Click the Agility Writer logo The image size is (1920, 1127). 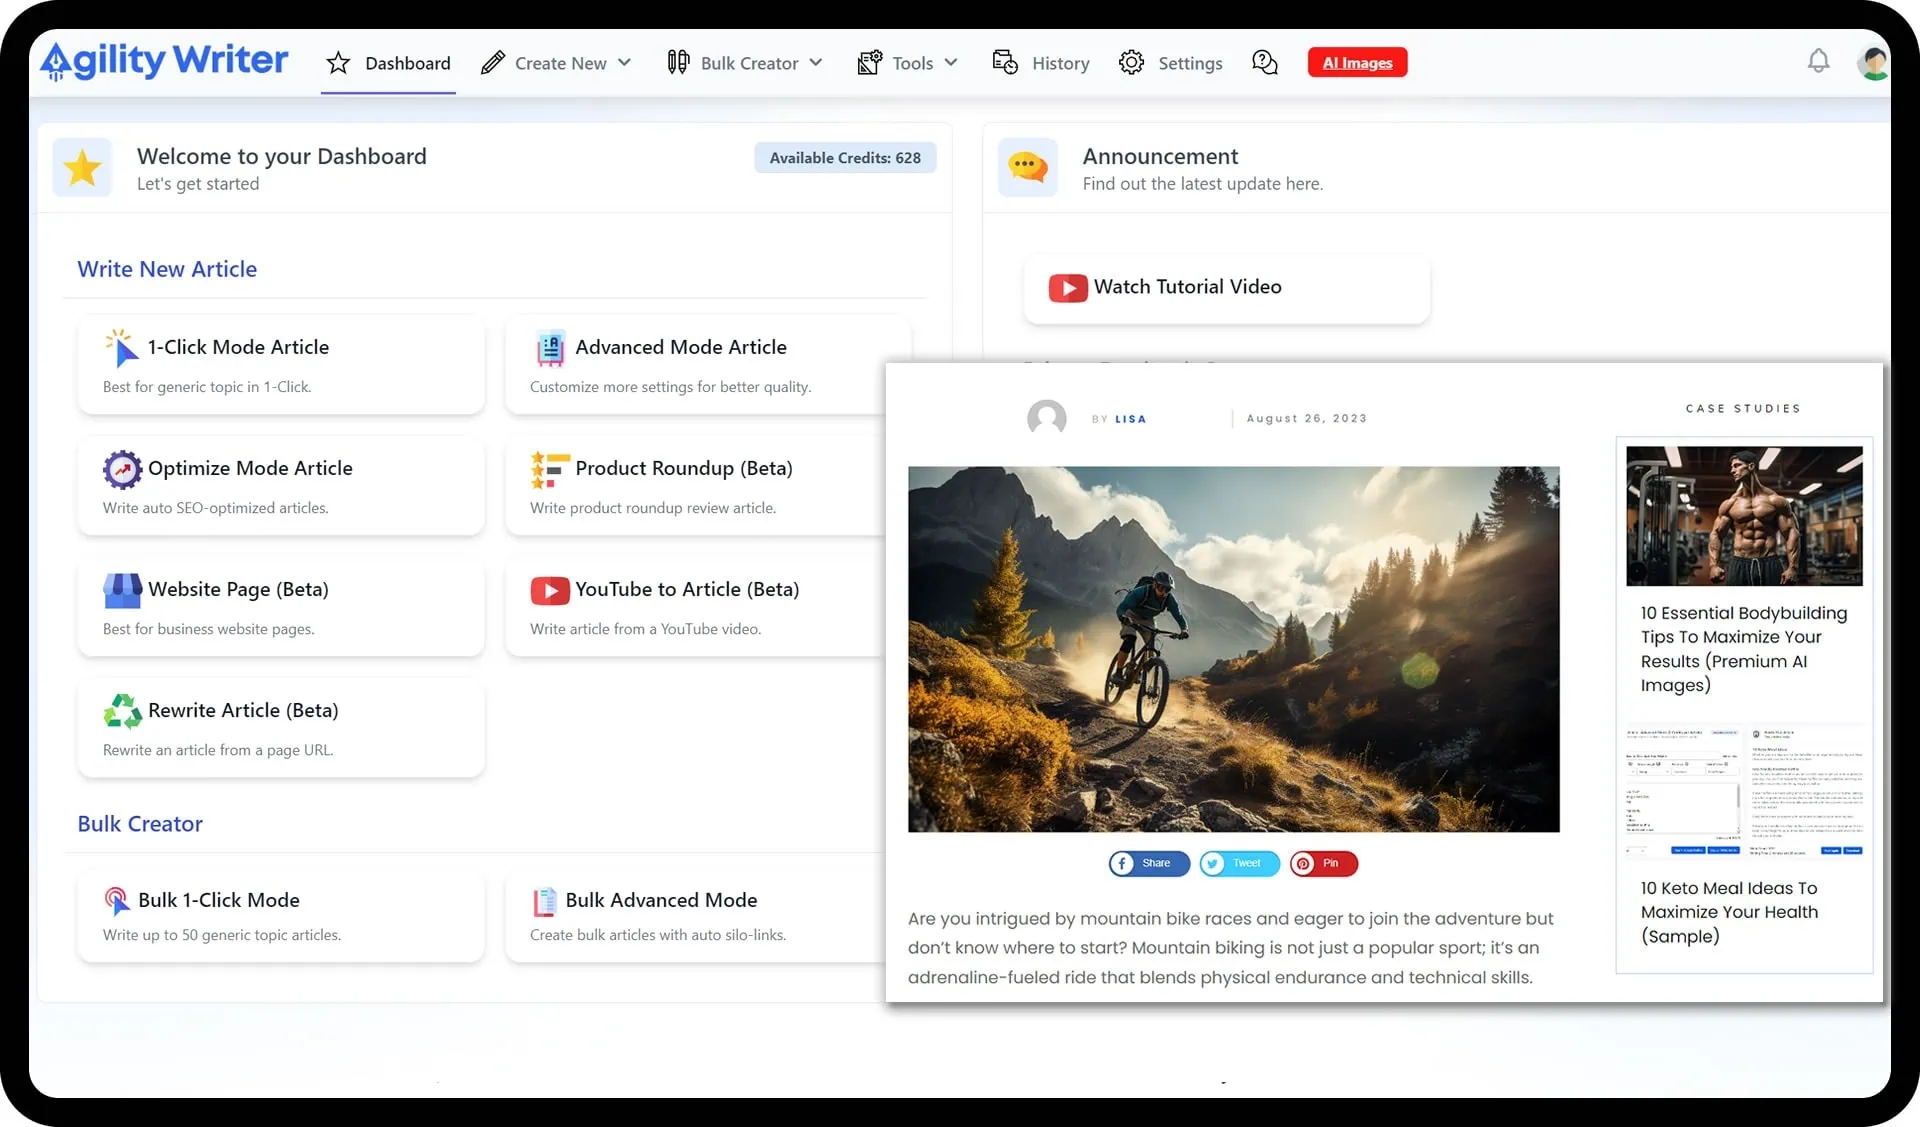pyautogui.click(x=165, y=61)
